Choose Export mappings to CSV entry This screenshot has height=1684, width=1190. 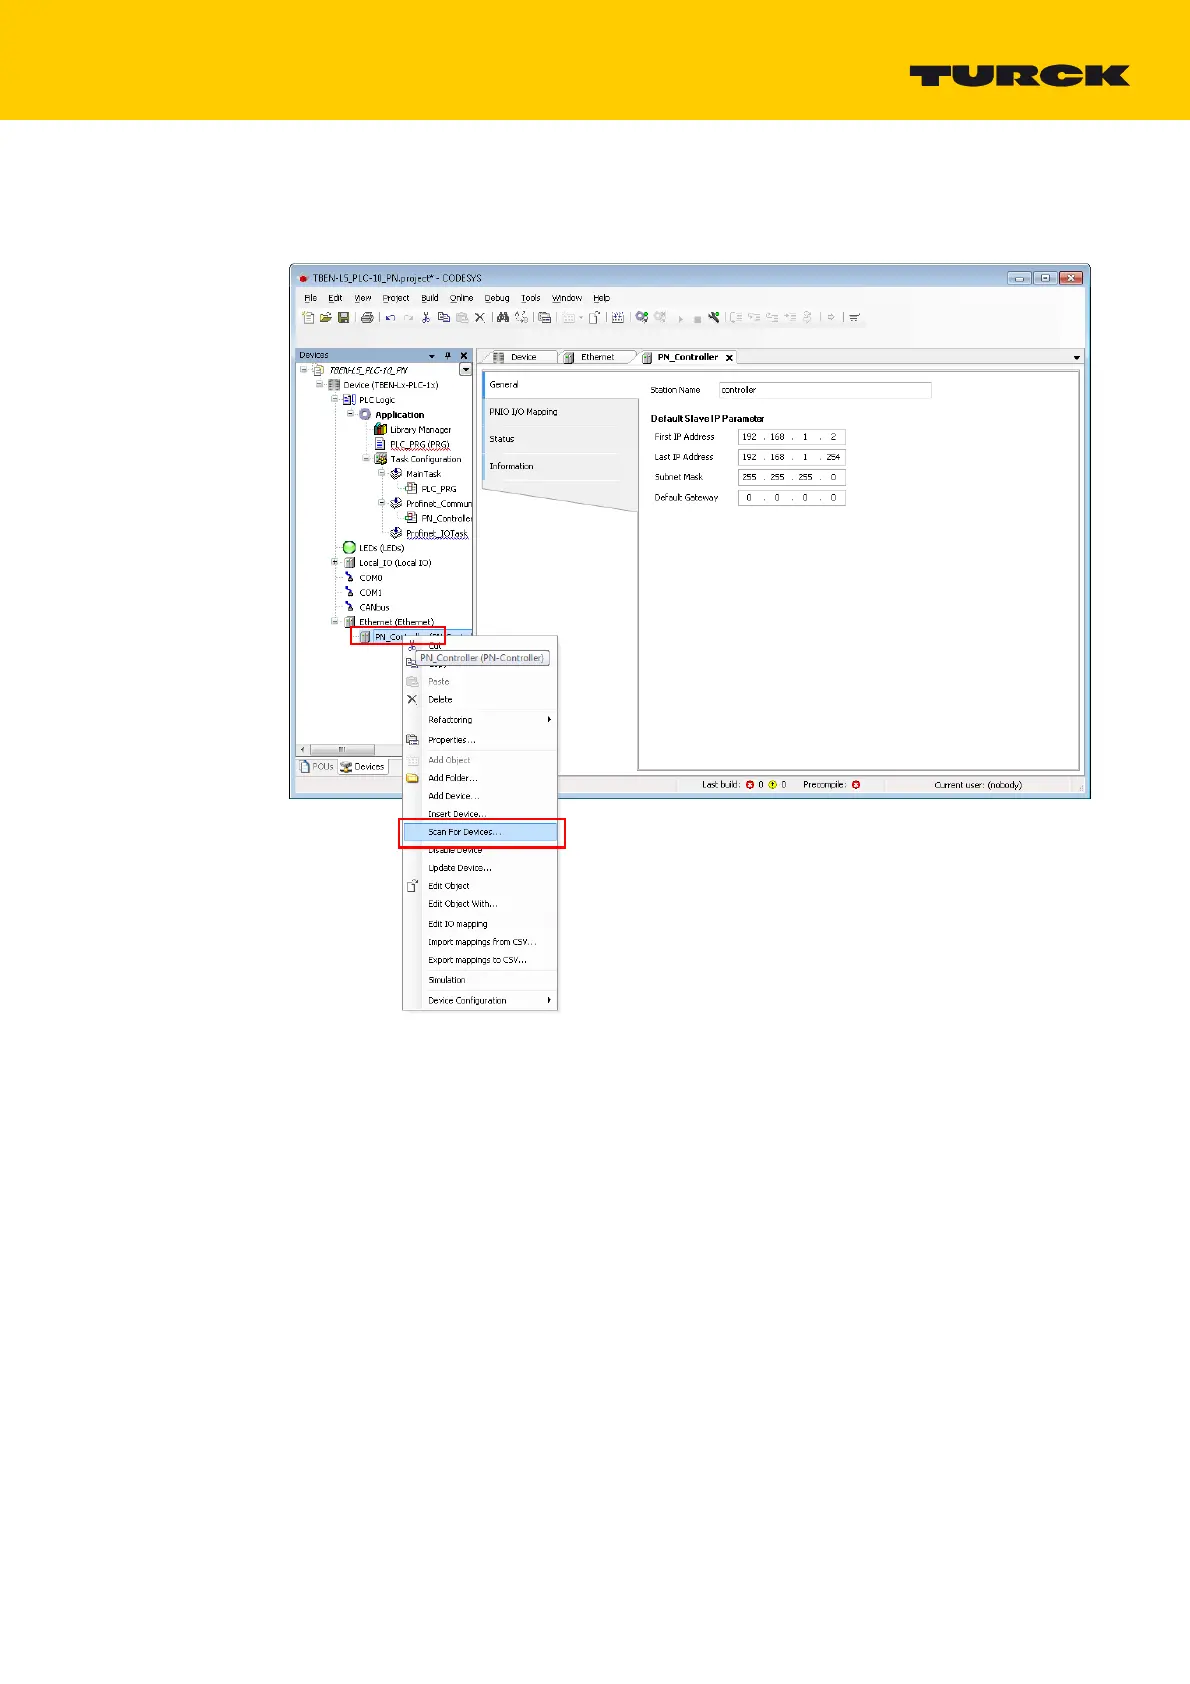point(480,960)
